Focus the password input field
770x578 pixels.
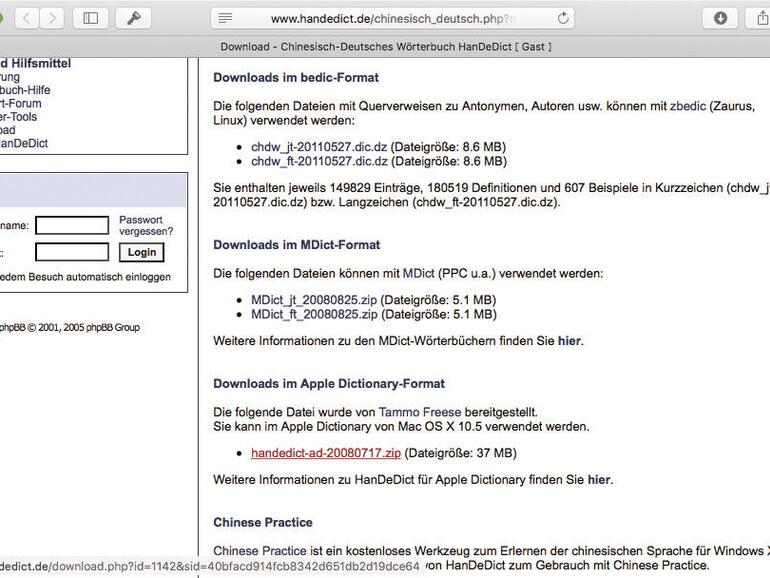(x=72, y=252)
